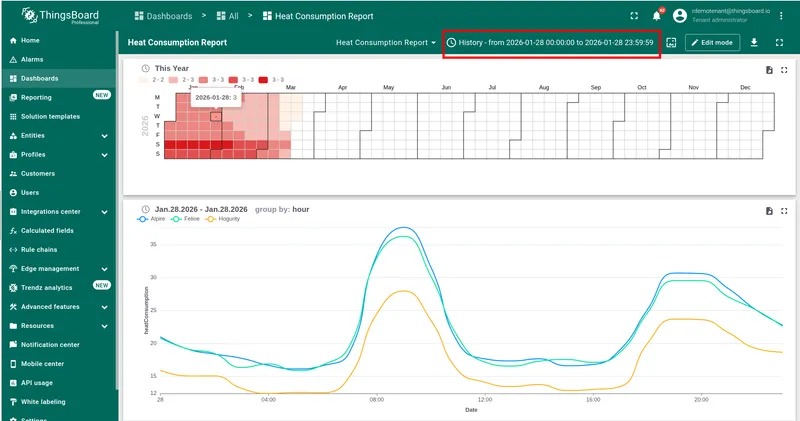Expand dashboard to fullscreen beside download
This screenshot has width=800, height=421.
779,43
